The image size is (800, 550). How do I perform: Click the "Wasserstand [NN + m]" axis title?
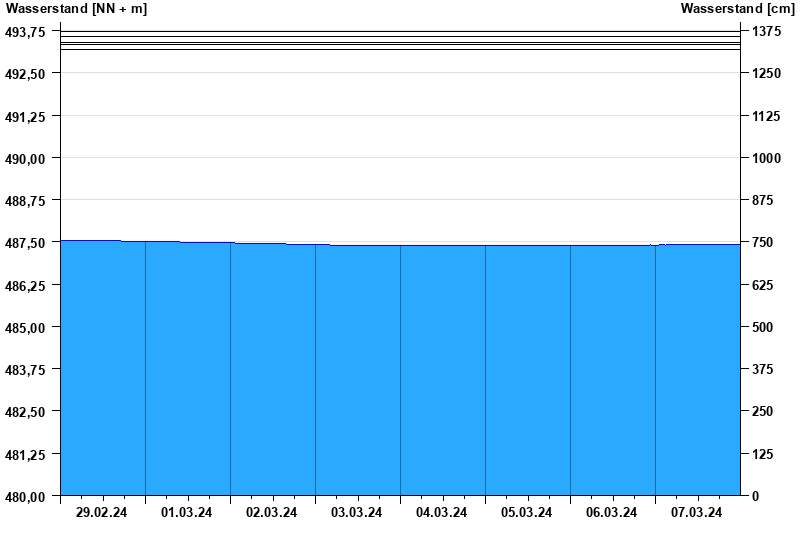(x=76, y=9)
